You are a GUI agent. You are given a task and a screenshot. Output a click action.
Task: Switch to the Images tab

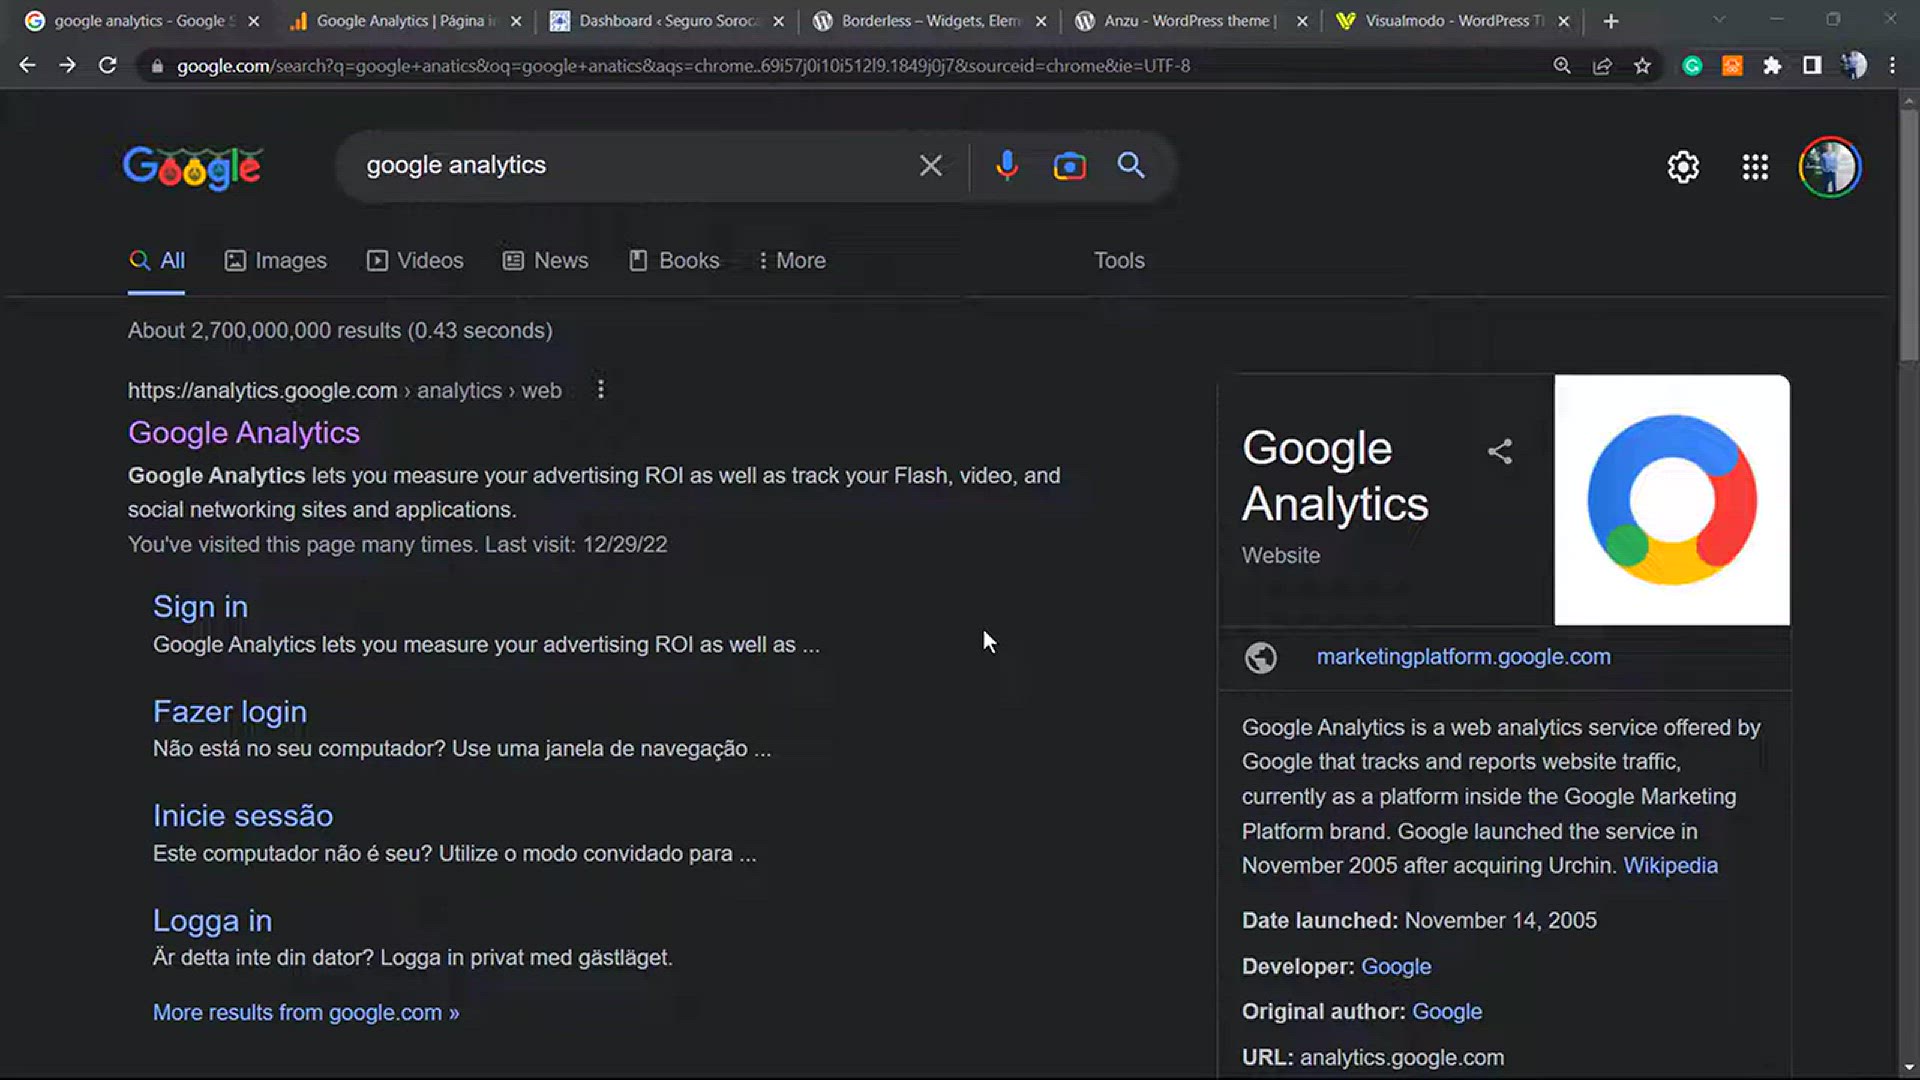click(x=276, y=260)
